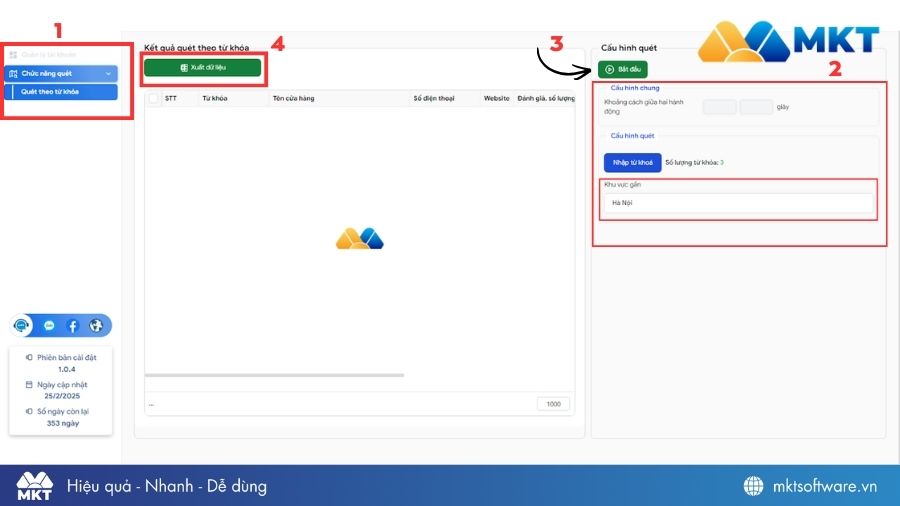Click the customer support headset icon
This screenshot has width=900, height=506.
23,326
